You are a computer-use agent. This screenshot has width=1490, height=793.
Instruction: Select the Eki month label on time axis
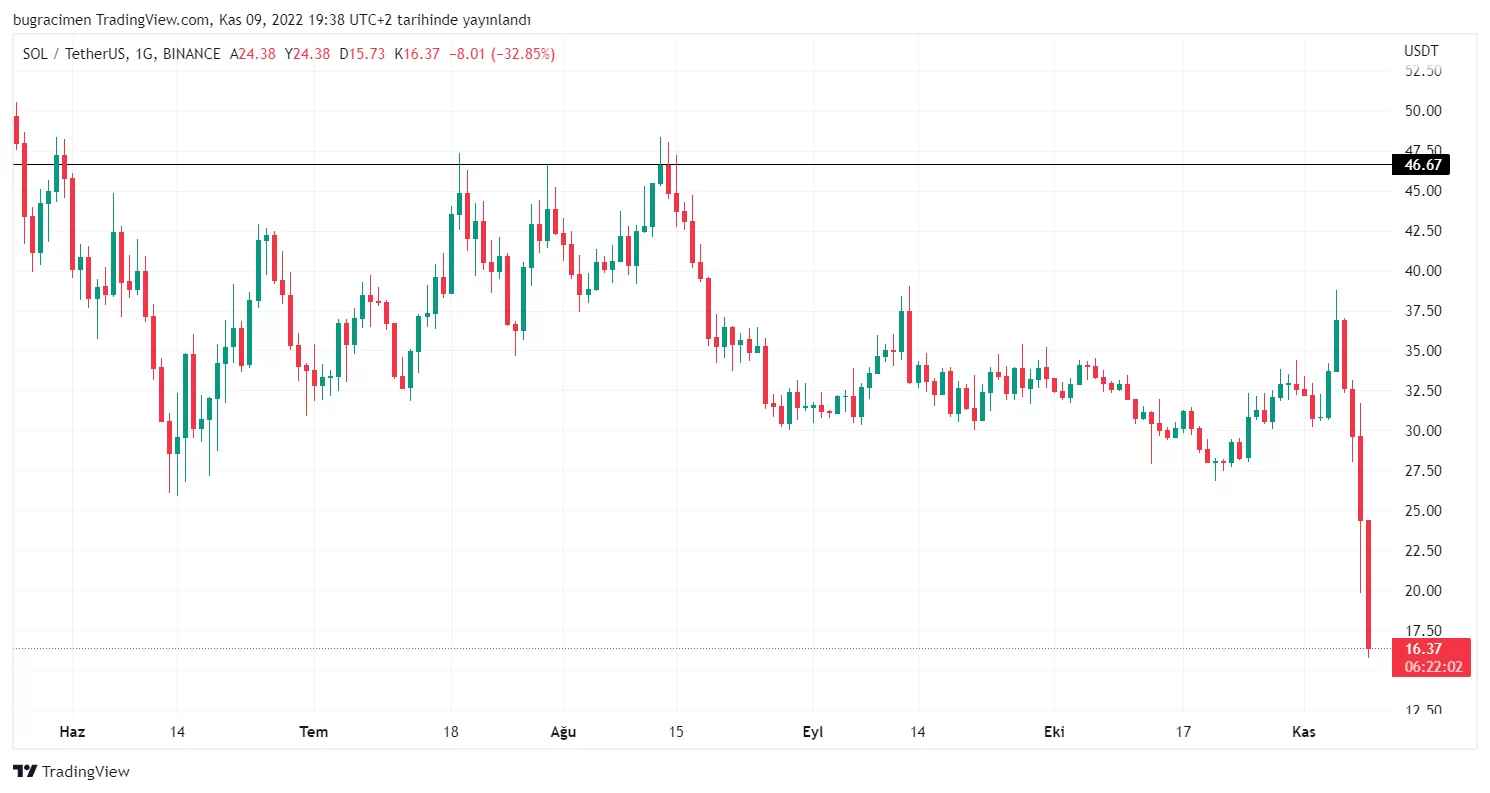pos(1054,732)
